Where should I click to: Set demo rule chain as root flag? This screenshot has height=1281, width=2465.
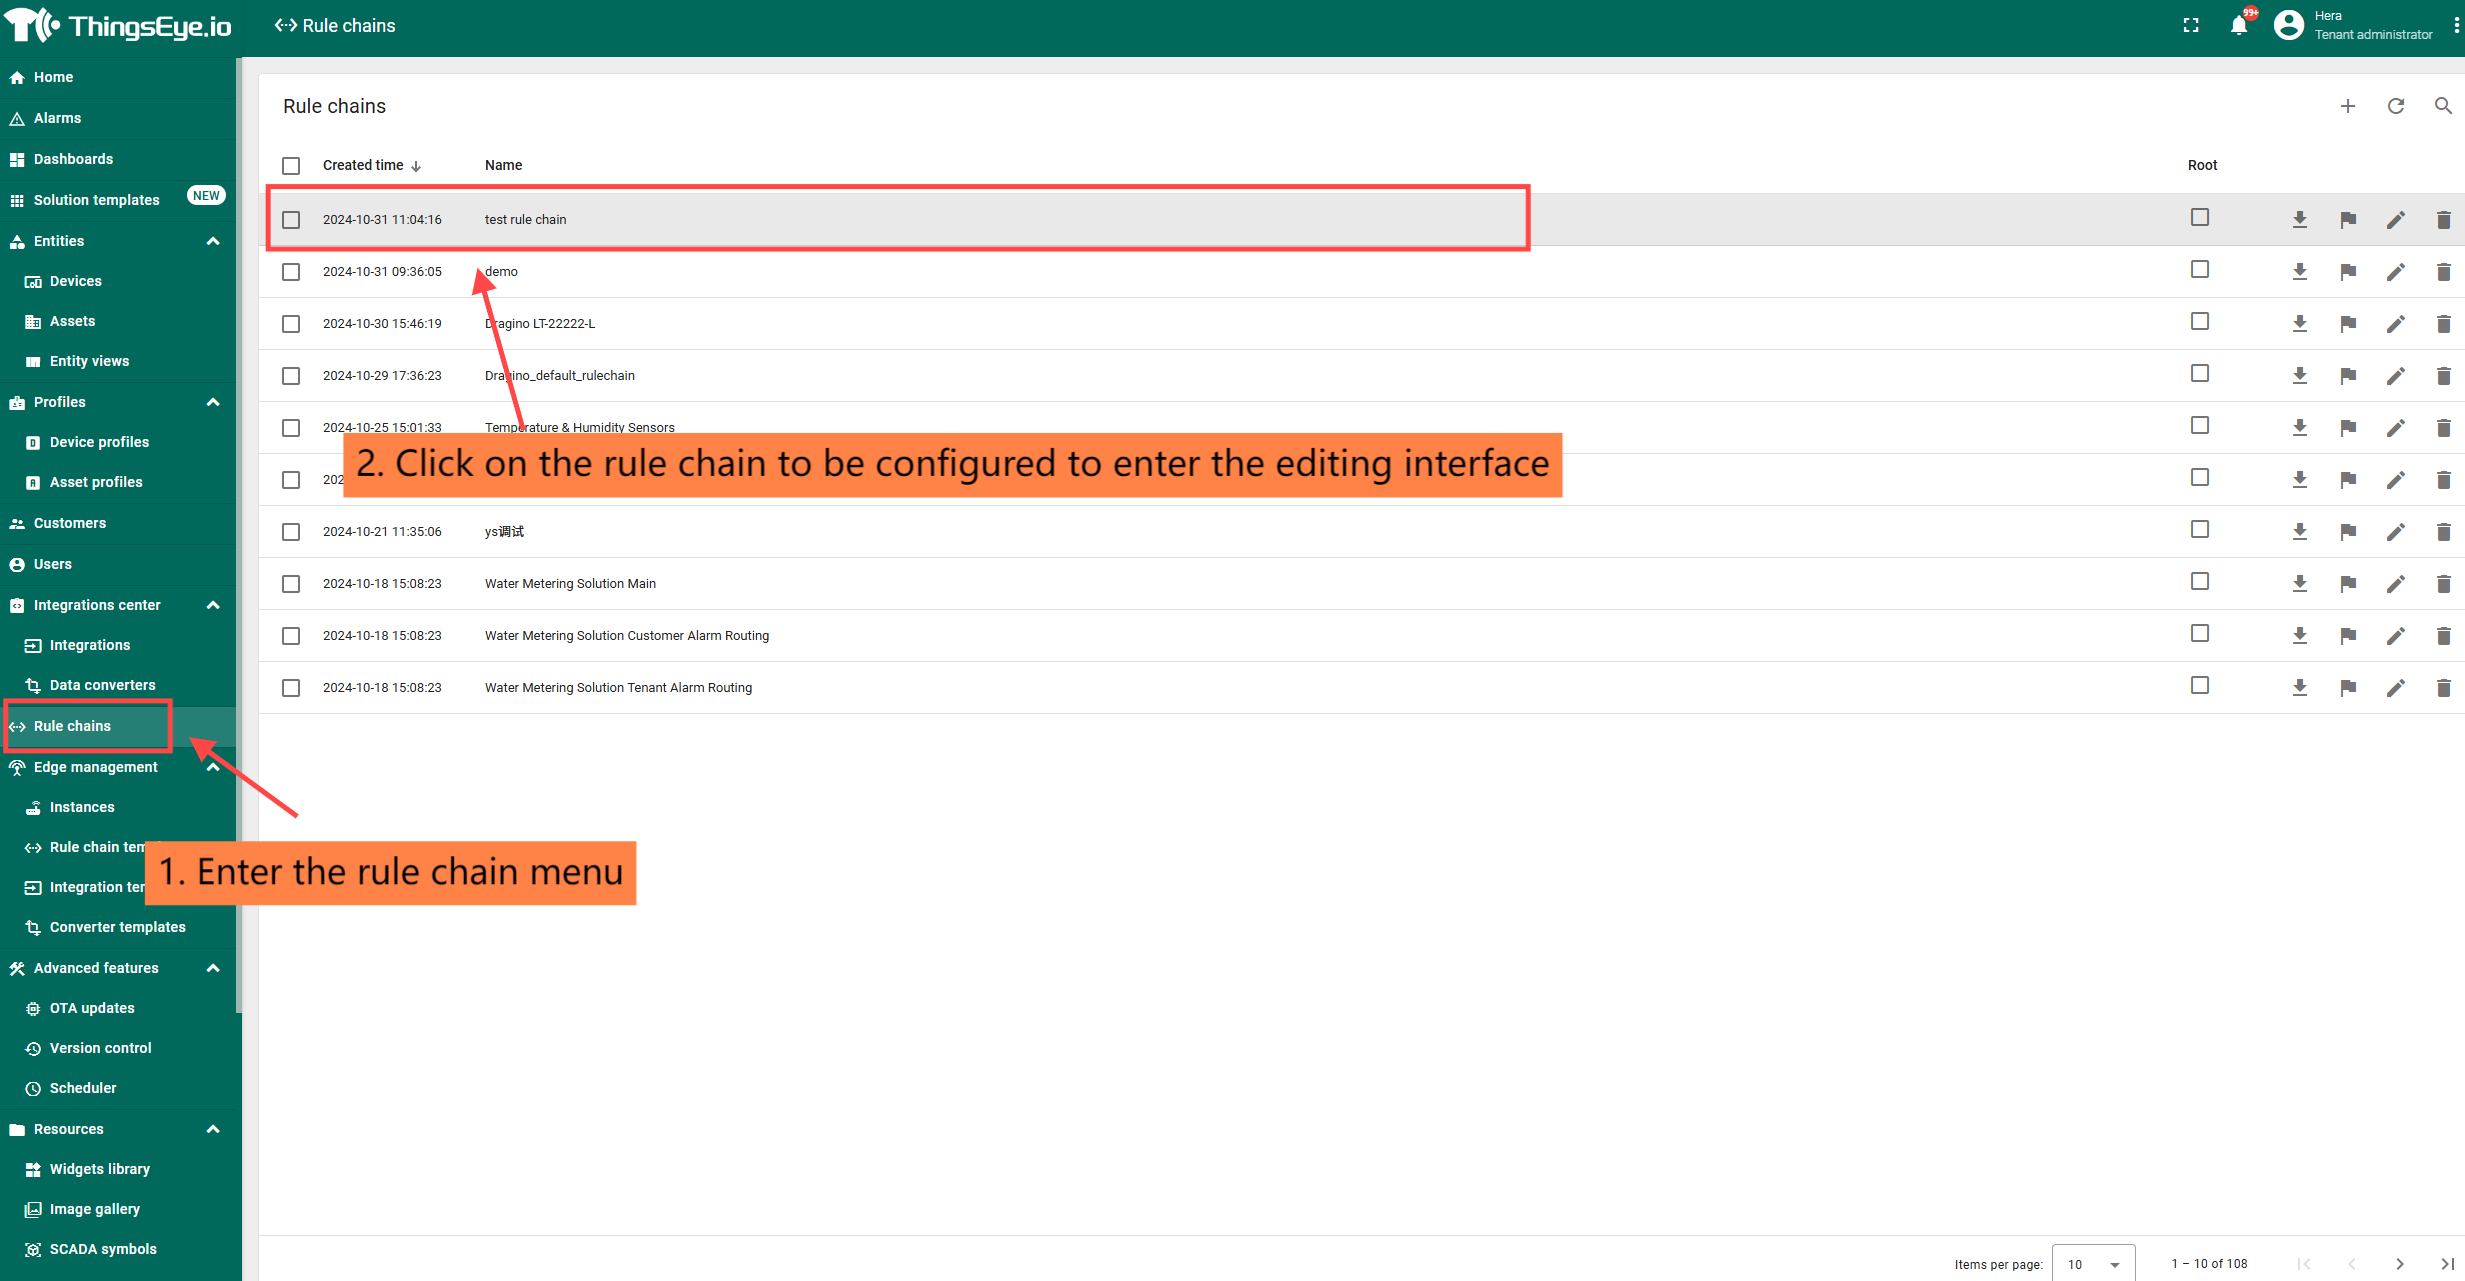coord(2347,272)
